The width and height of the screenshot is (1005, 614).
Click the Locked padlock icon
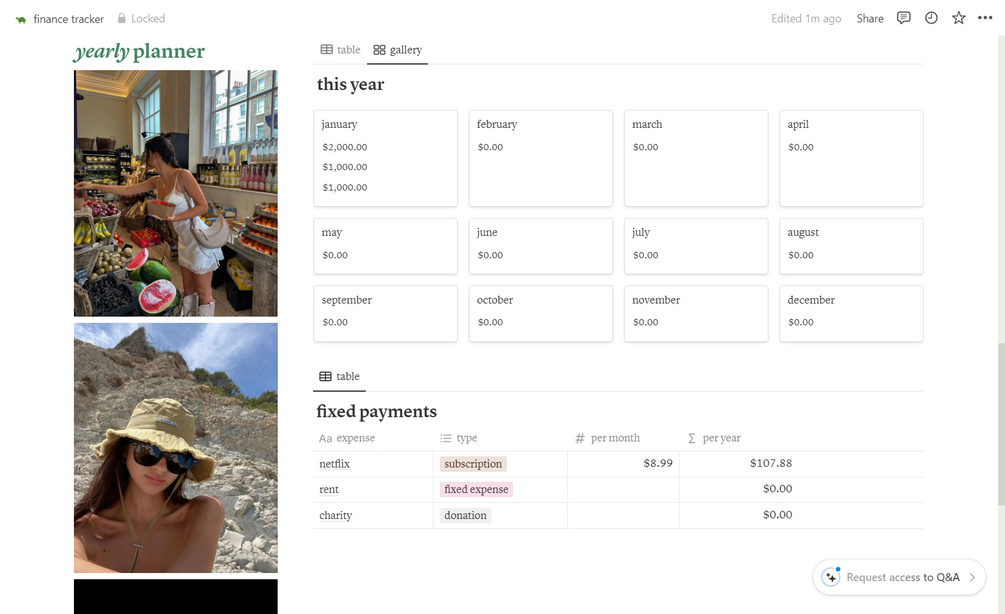[x=121, y=18]
